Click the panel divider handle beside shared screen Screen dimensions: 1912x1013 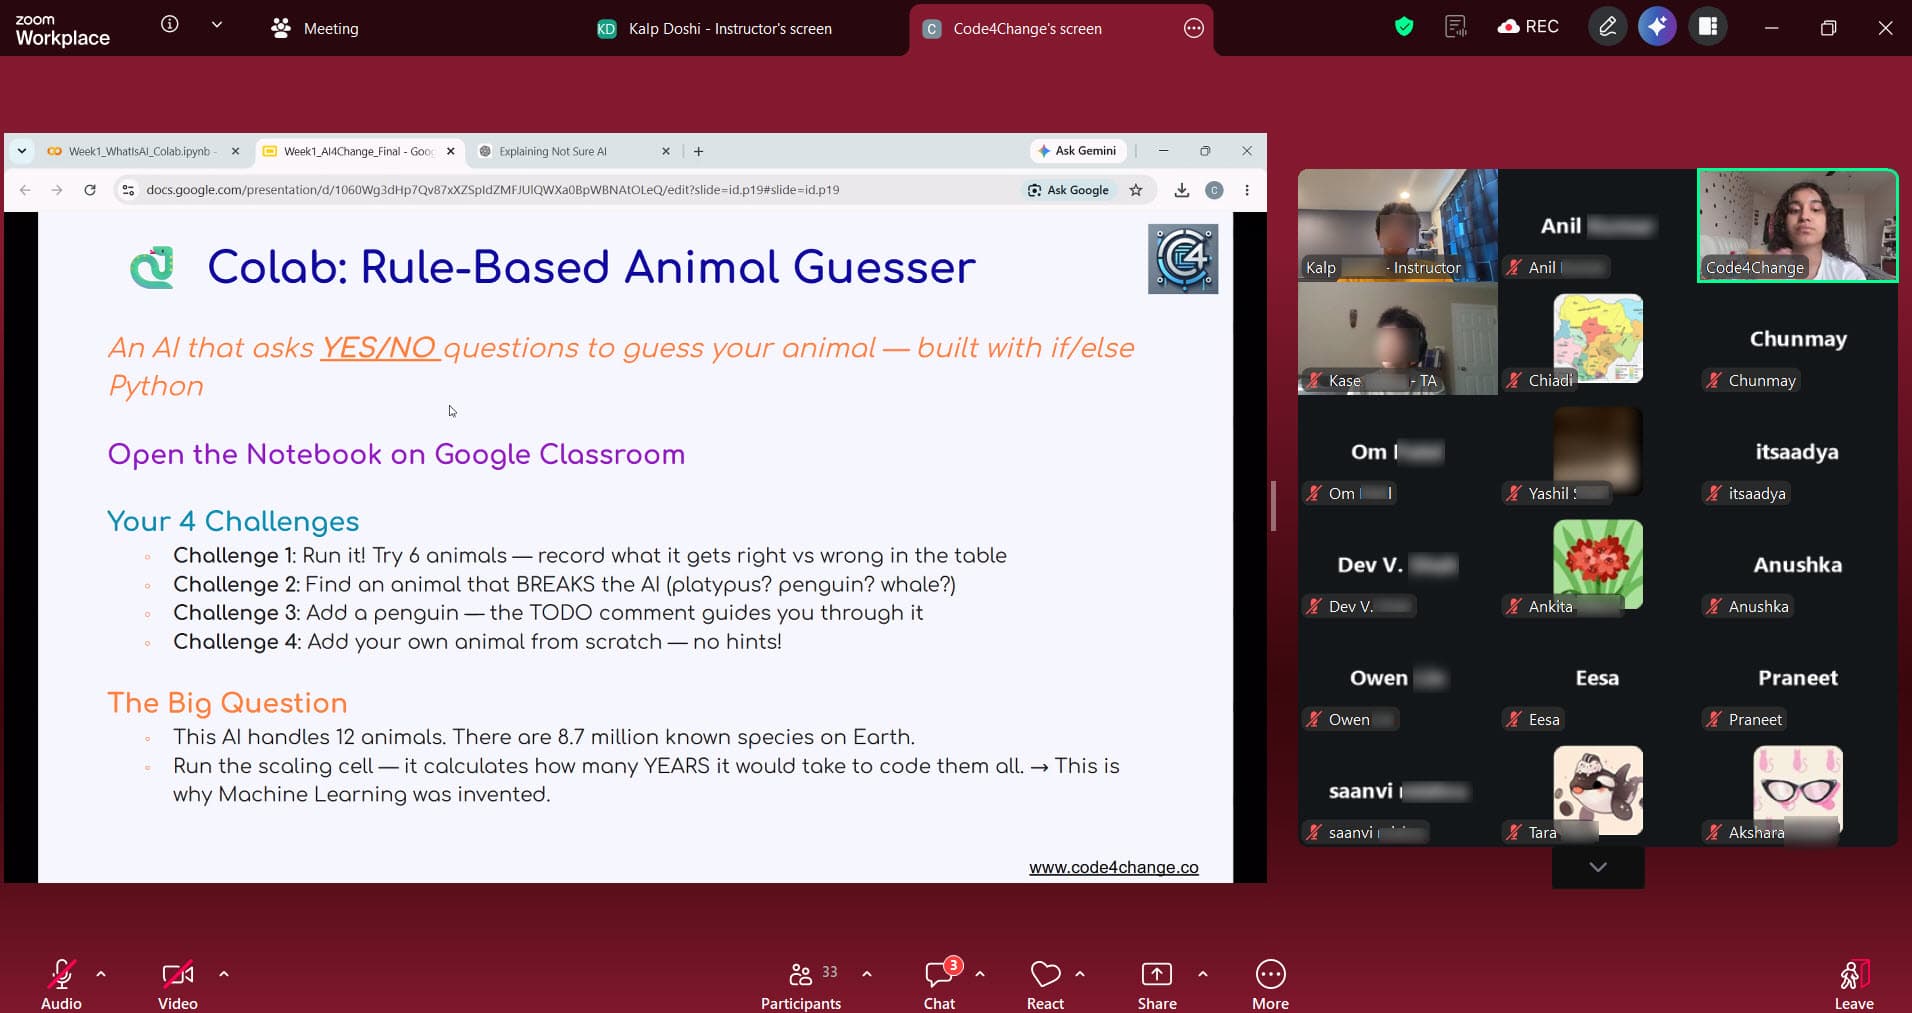click(1273, 506)
